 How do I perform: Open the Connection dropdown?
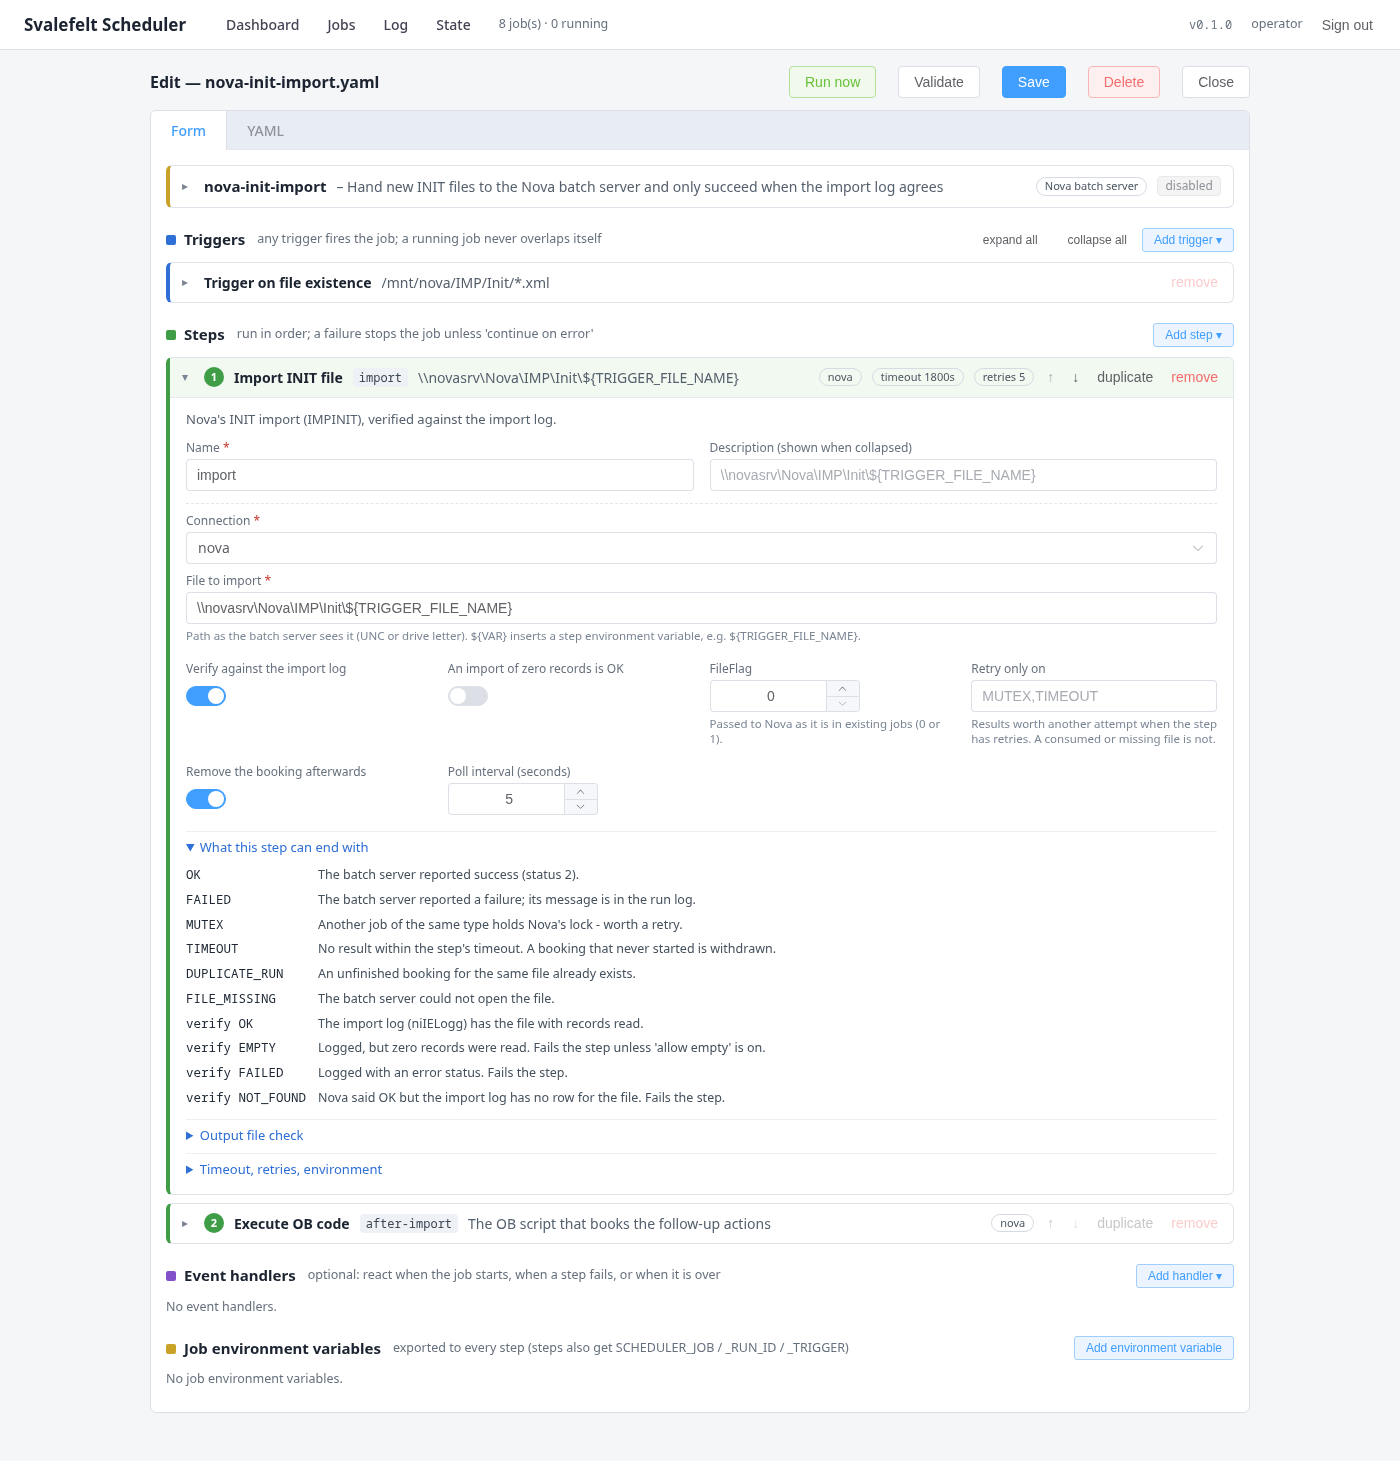[701, 548]
